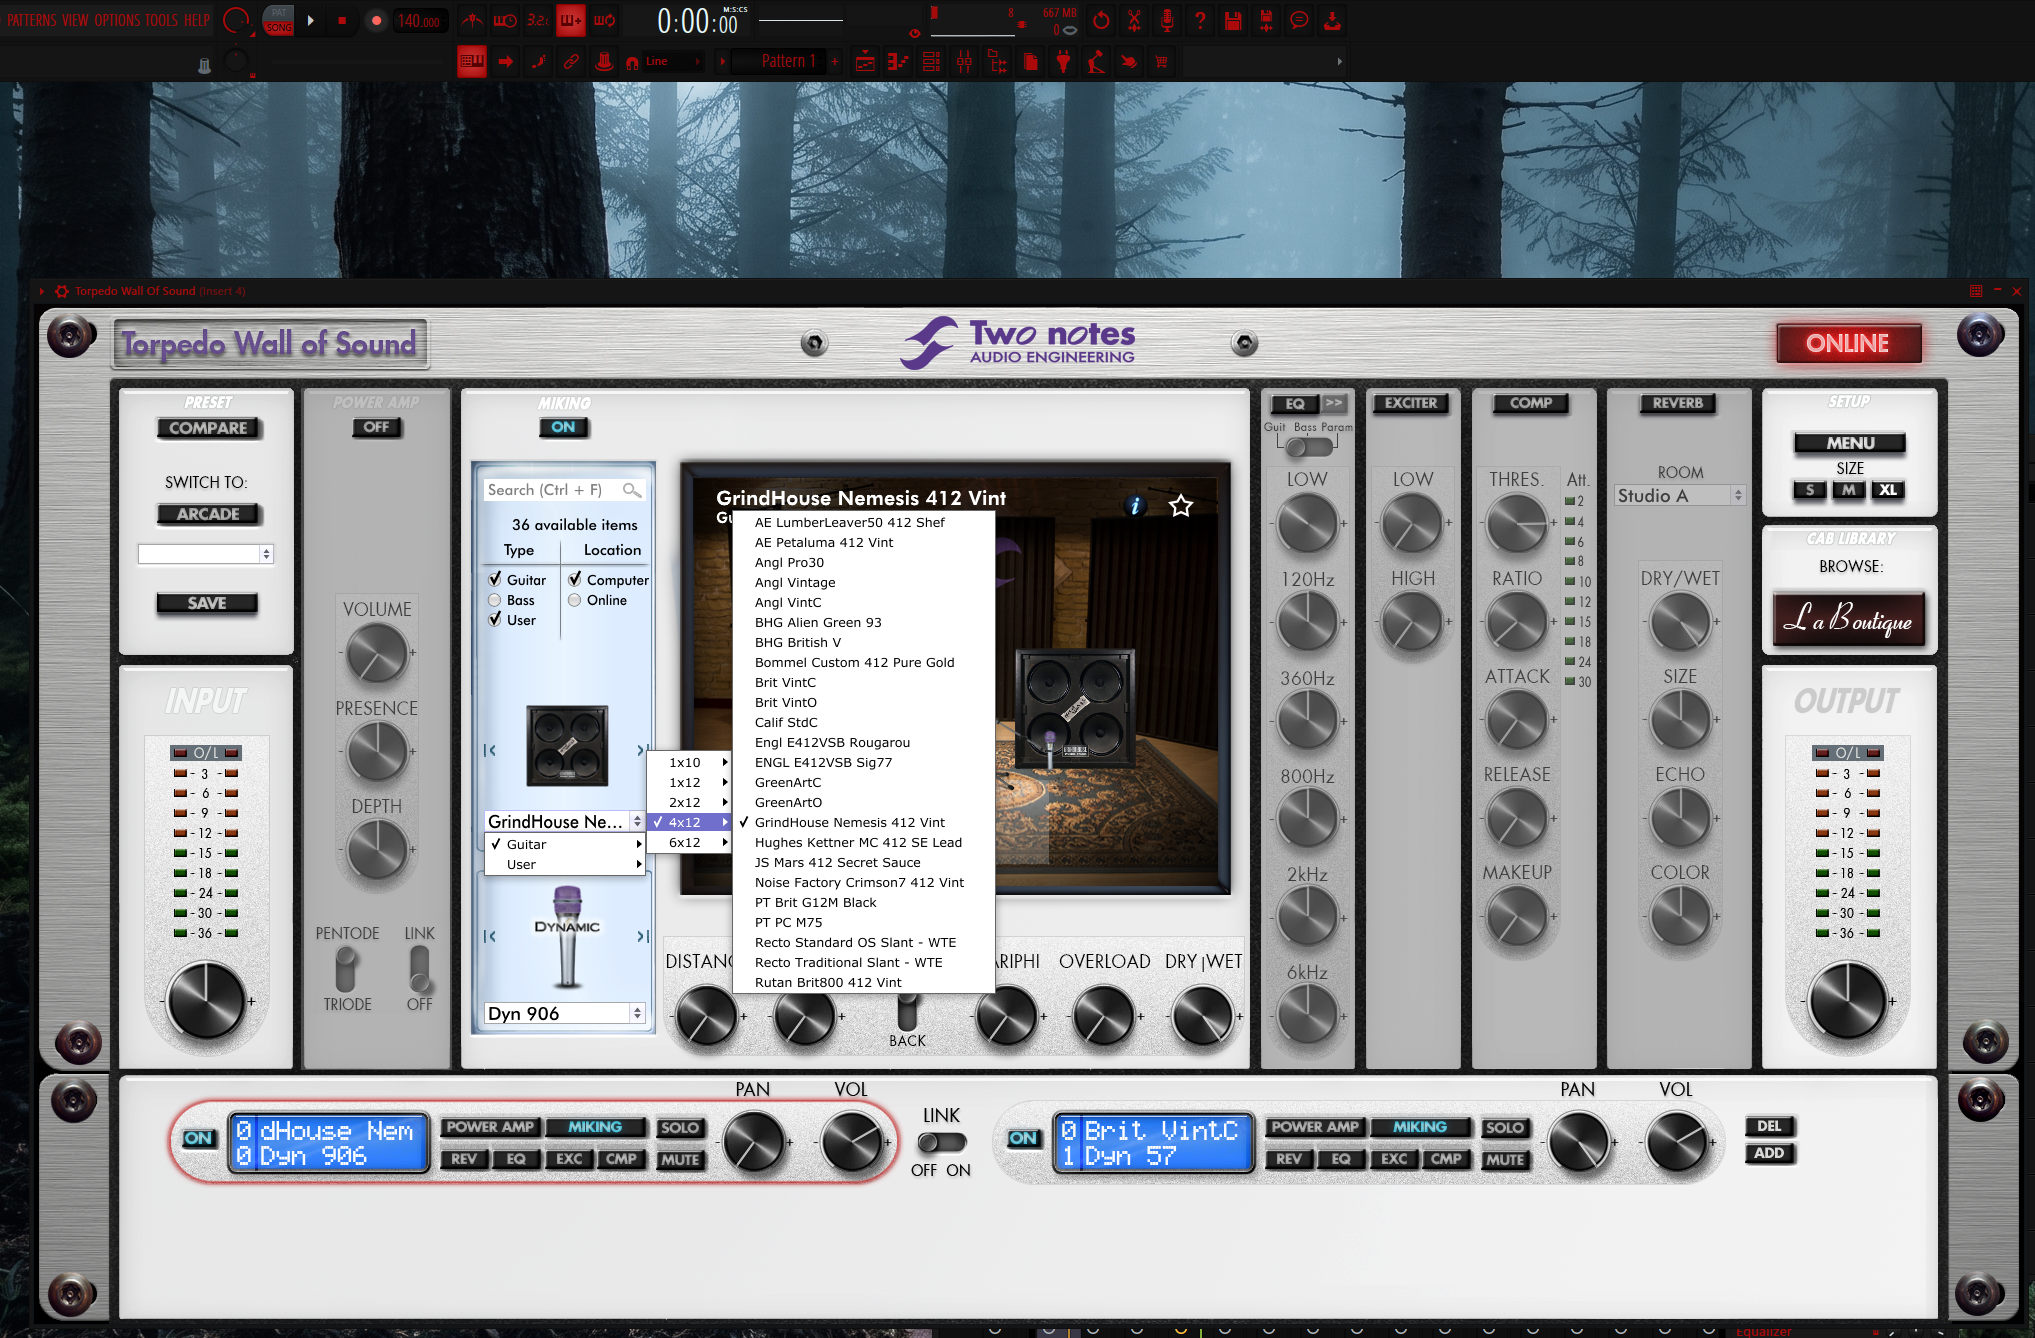Click the ARCADE switch button
Screen dimensions: 2035x1338
click(x=208, y=514)
